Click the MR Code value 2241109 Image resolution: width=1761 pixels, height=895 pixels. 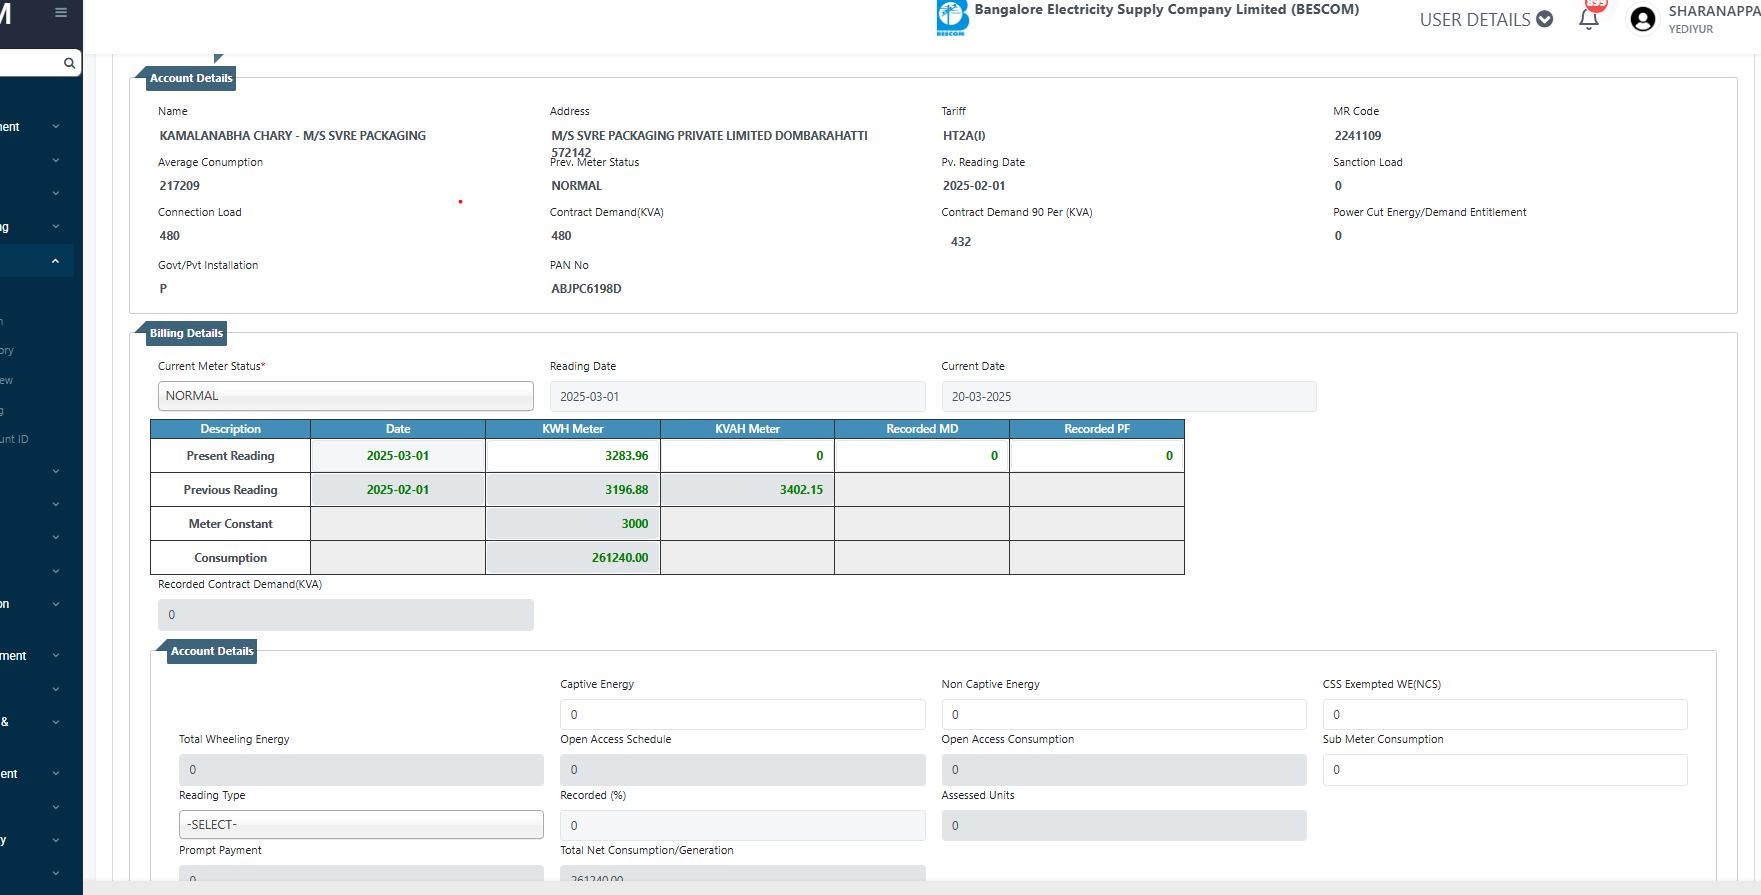(1357, 136)
